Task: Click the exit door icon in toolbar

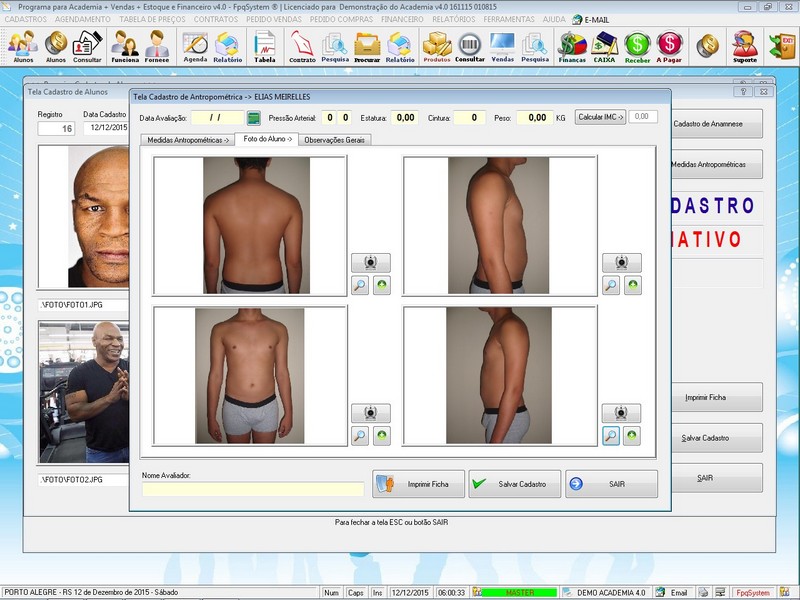Action: coord(782,45)
